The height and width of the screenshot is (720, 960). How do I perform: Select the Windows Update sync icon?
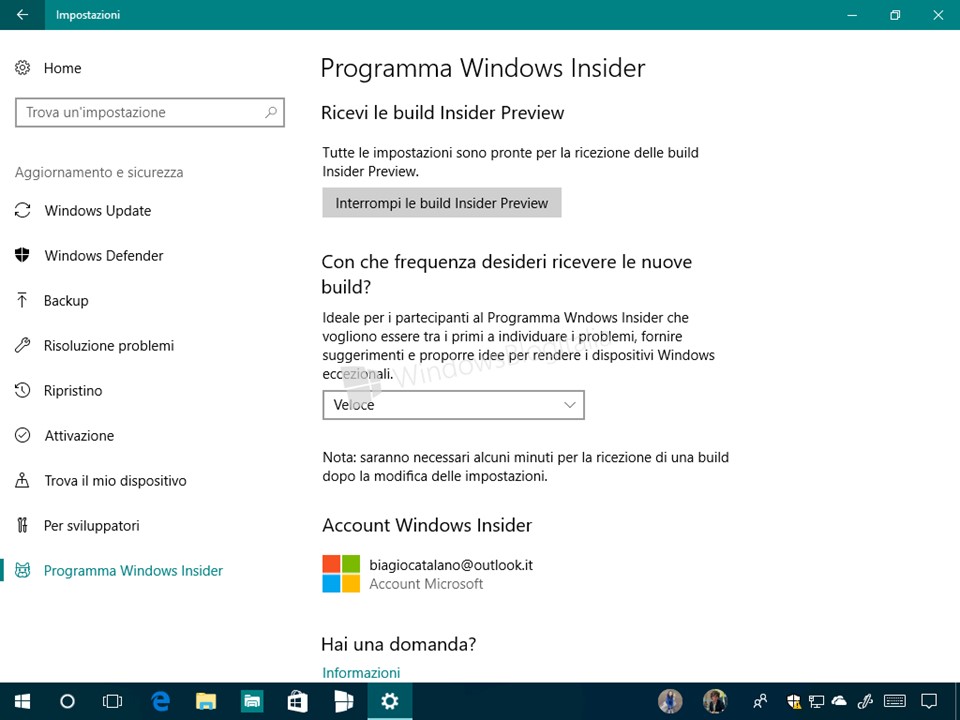(x=23, y=211)
